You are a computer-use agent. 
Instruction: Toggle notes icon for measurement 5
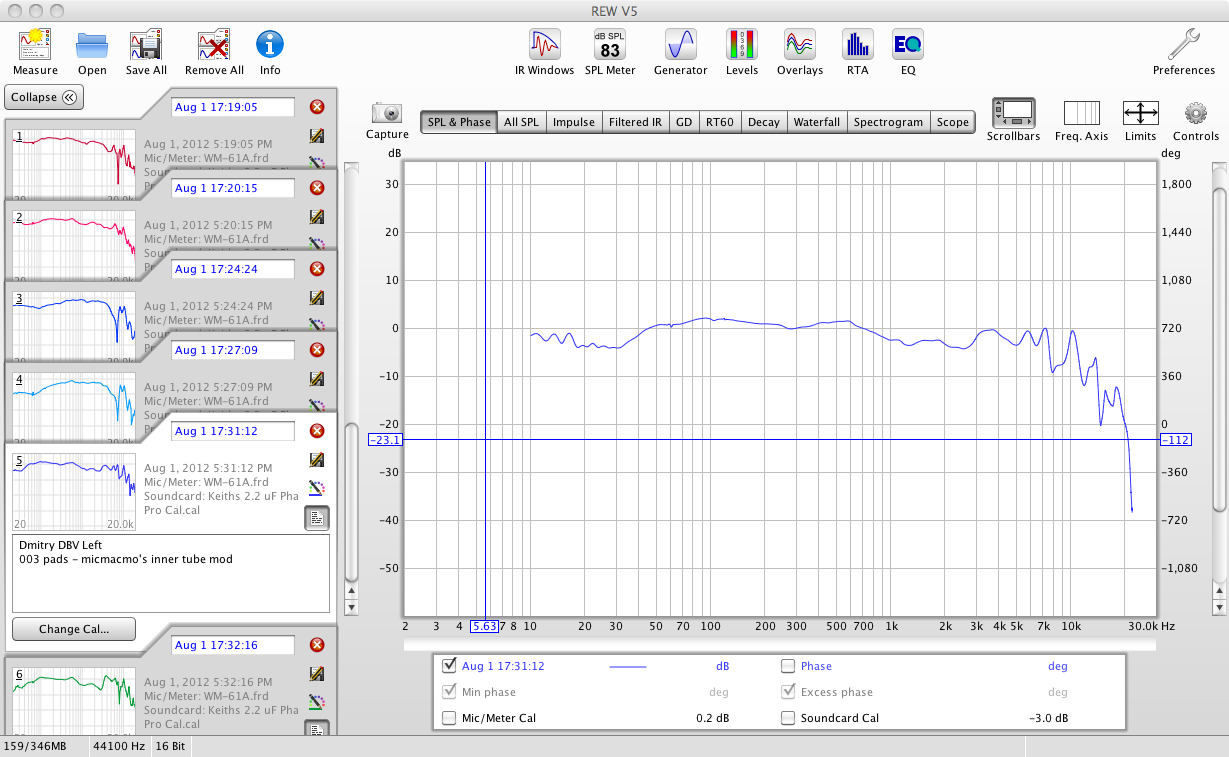tap(316, 518)
